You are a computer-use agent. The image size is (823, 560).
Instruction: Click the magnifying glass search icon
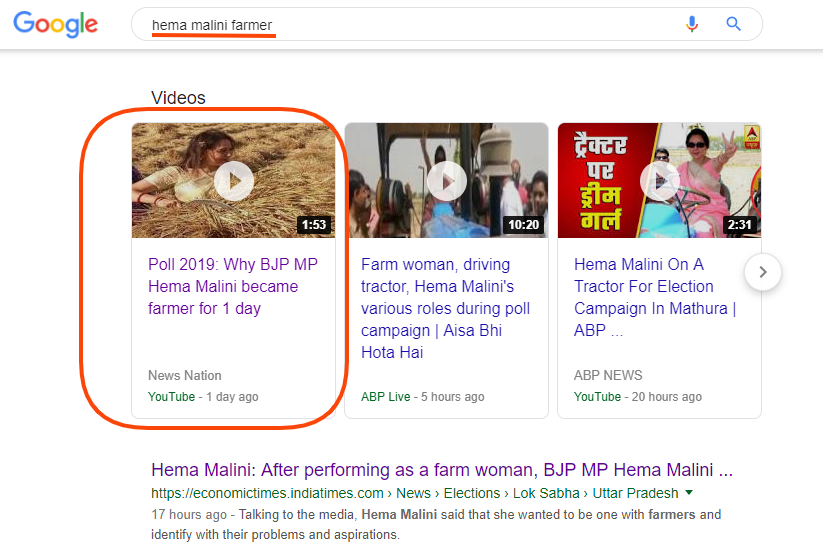[x=733, y=24]
